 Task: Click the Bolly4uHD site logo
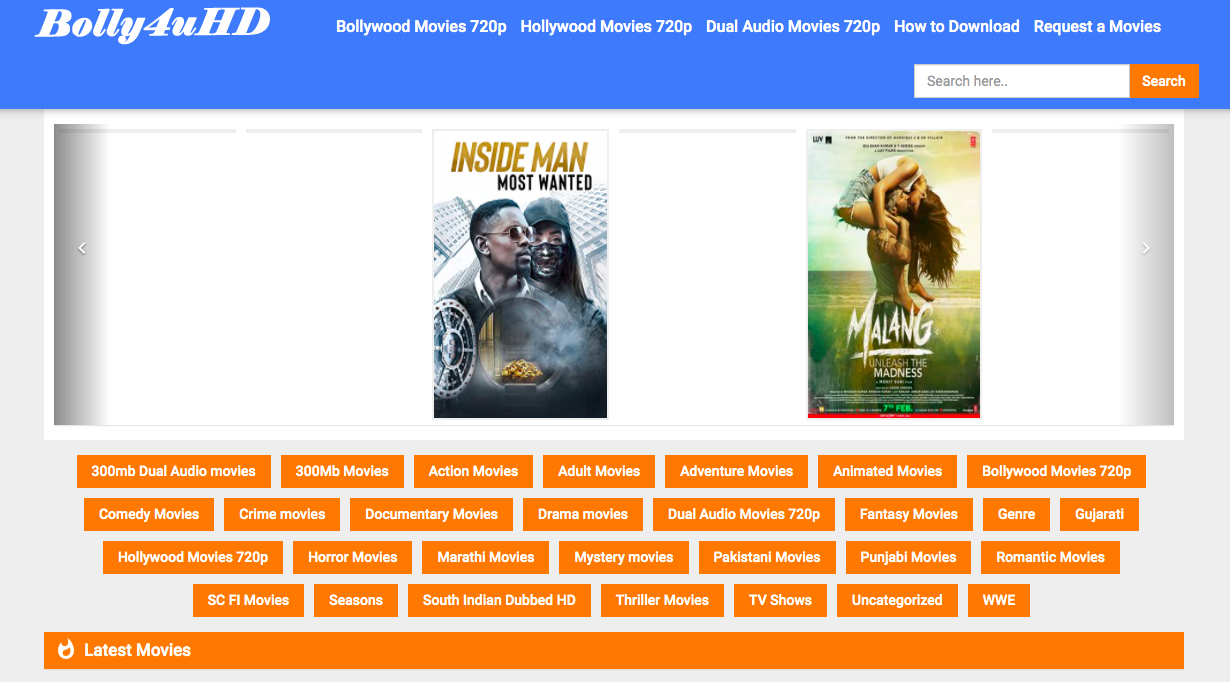coord(152,24)
